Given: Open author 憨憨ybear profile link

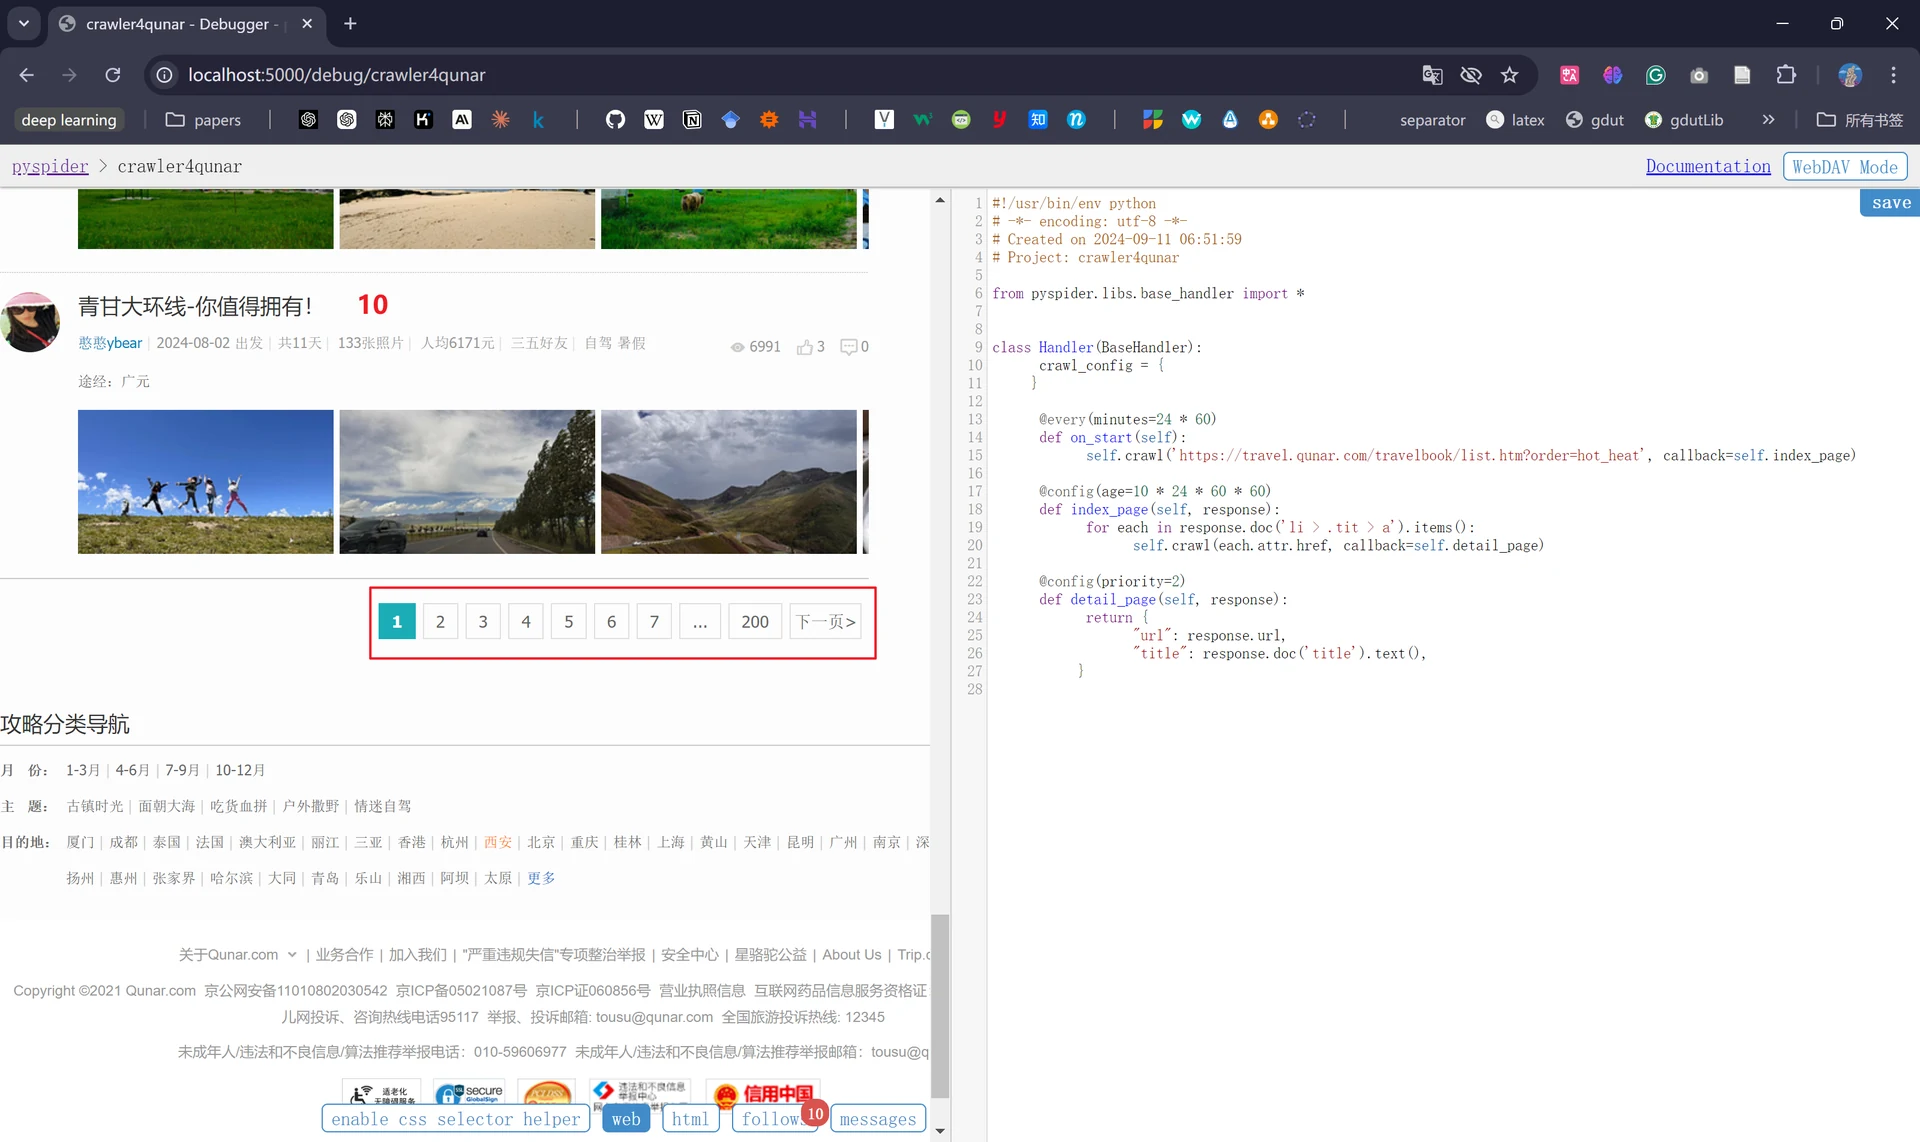Looking at the screenshot, I should (x=110, y=343).
